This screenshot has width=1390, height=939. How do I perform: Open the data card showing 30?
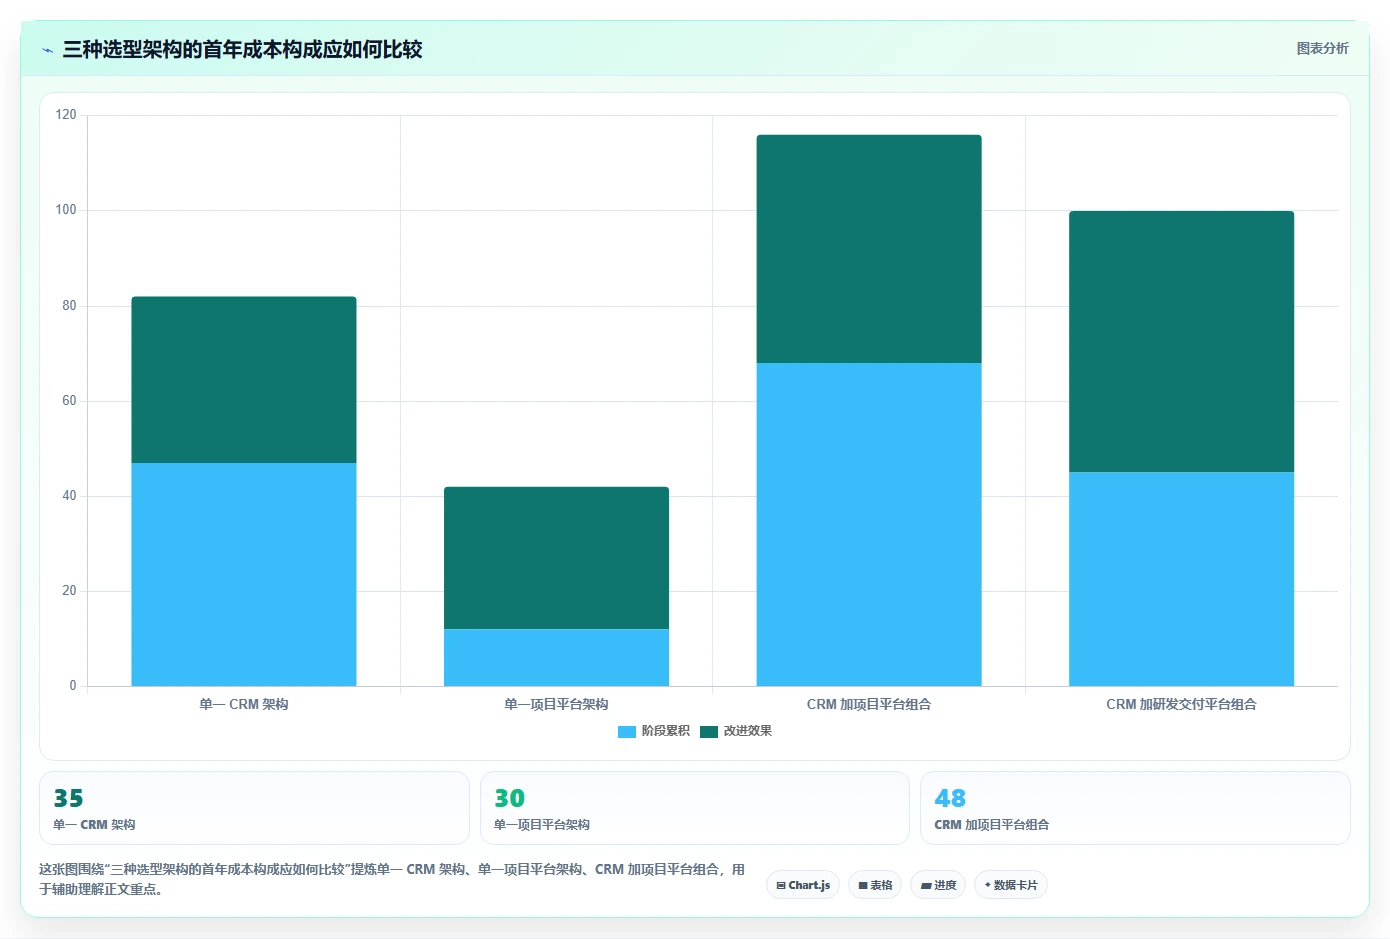(x=695, y=808)
